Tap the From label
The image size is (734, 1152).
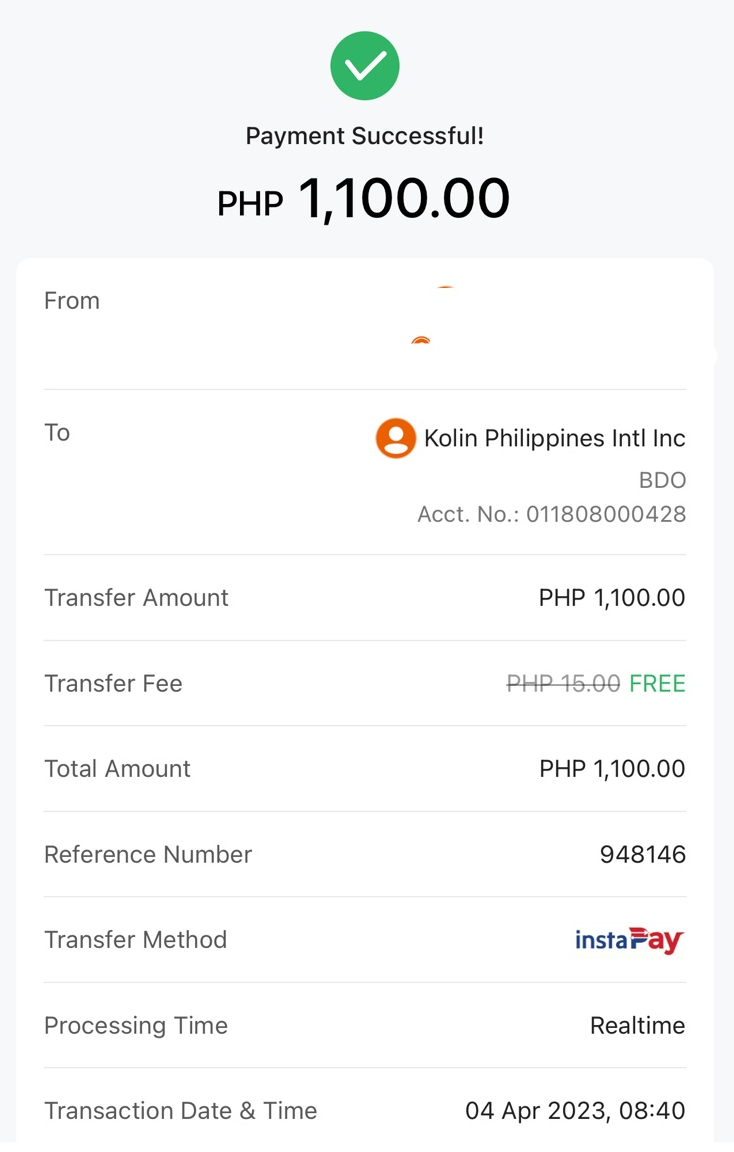click(x=72, y=301)
